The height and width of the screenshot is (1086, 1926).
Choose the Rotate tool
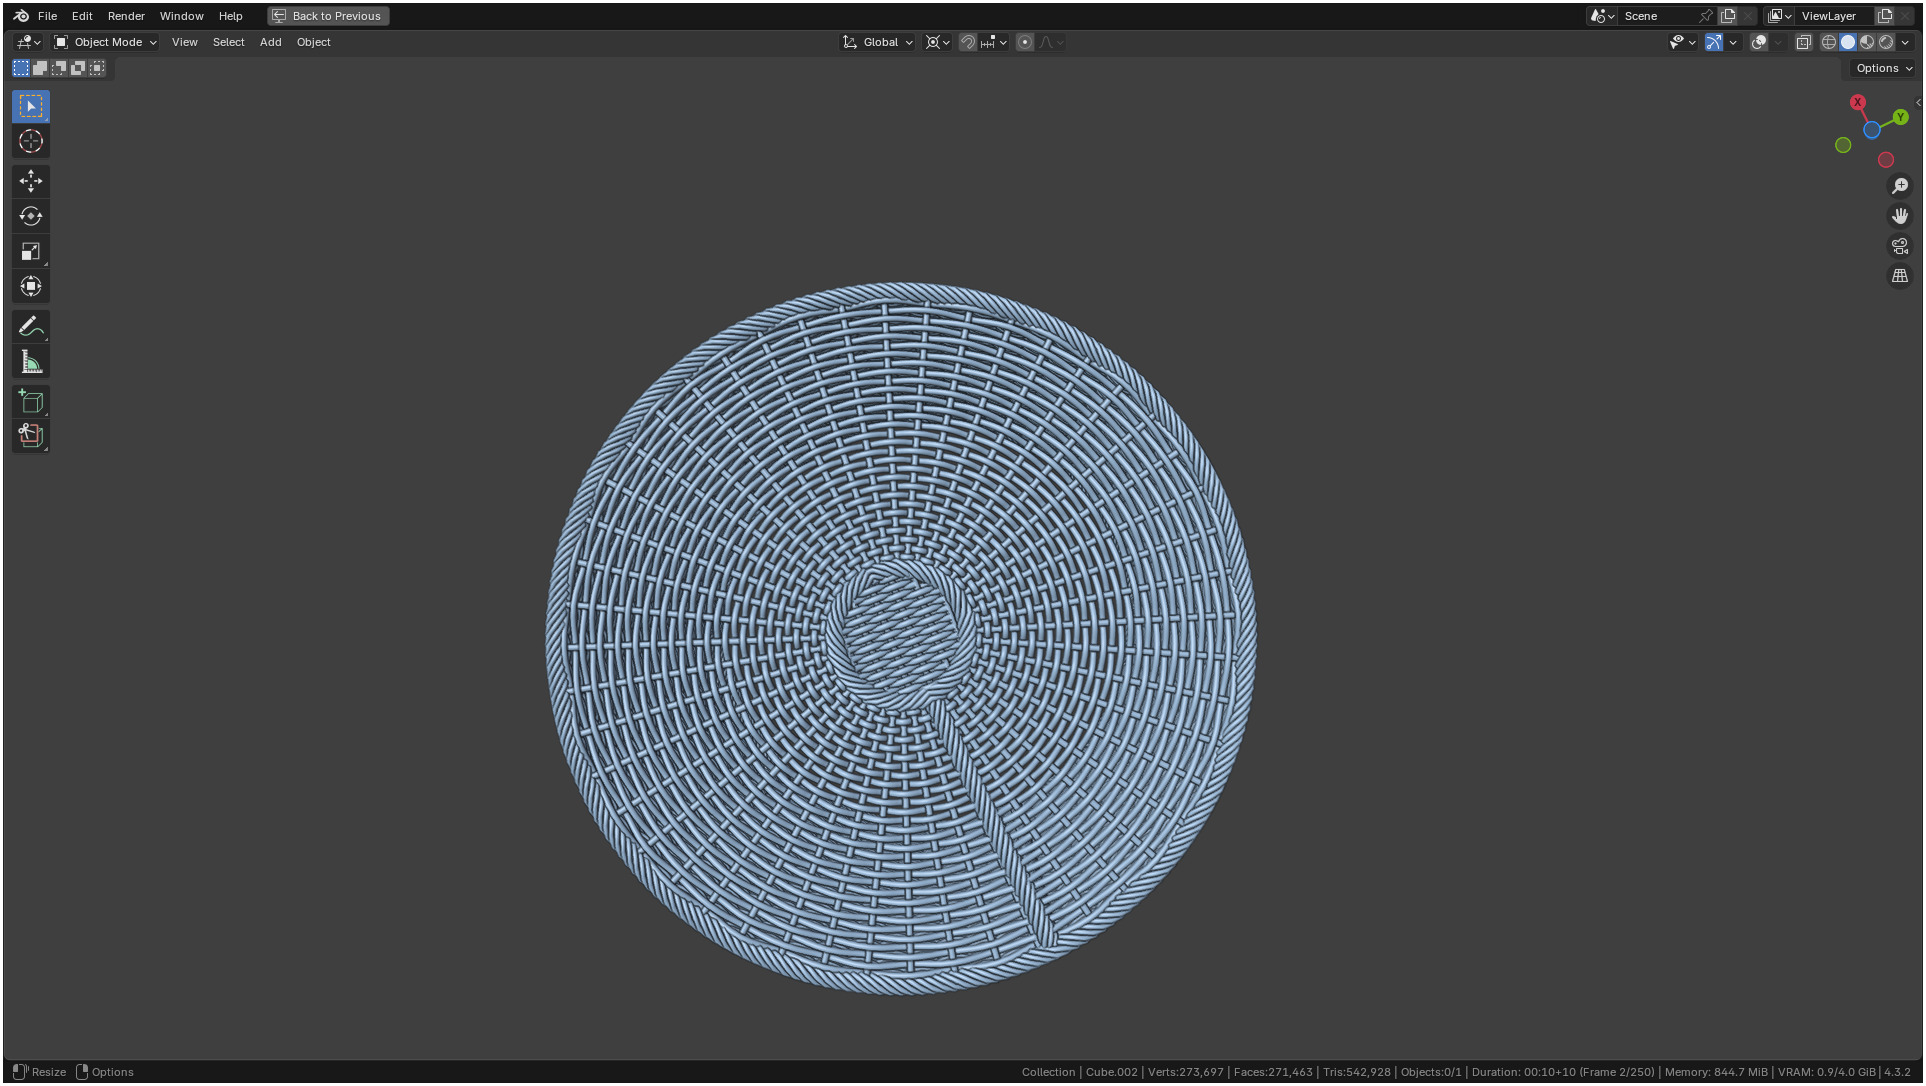tap(30, 216)
